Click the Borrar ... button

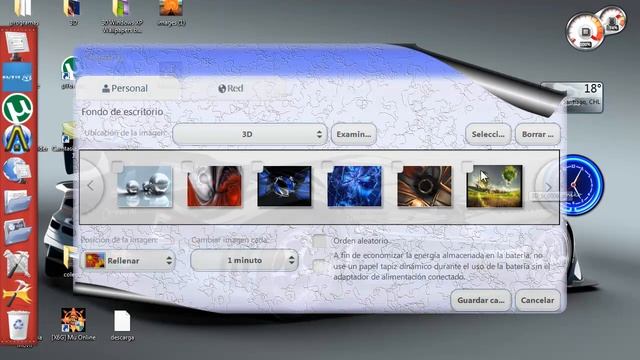point(538,134)
